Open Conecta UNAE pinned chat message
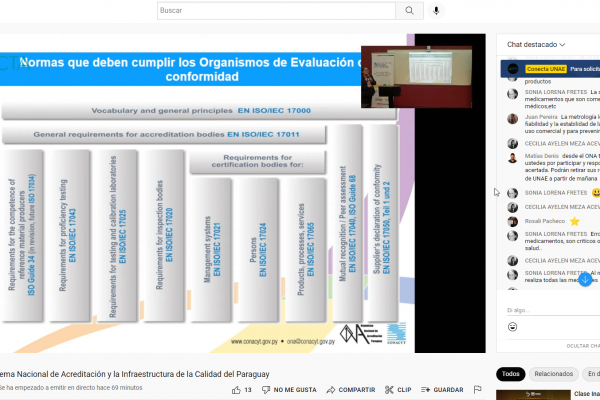The width and height of the screenshot is (600, 400). coord(550,69)
